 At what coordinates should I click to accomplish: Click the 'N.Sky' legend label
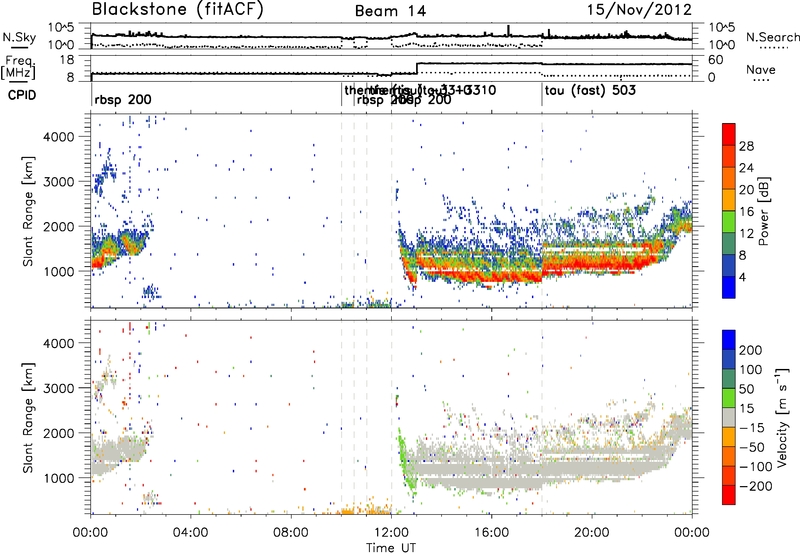[x=19, y=37]
